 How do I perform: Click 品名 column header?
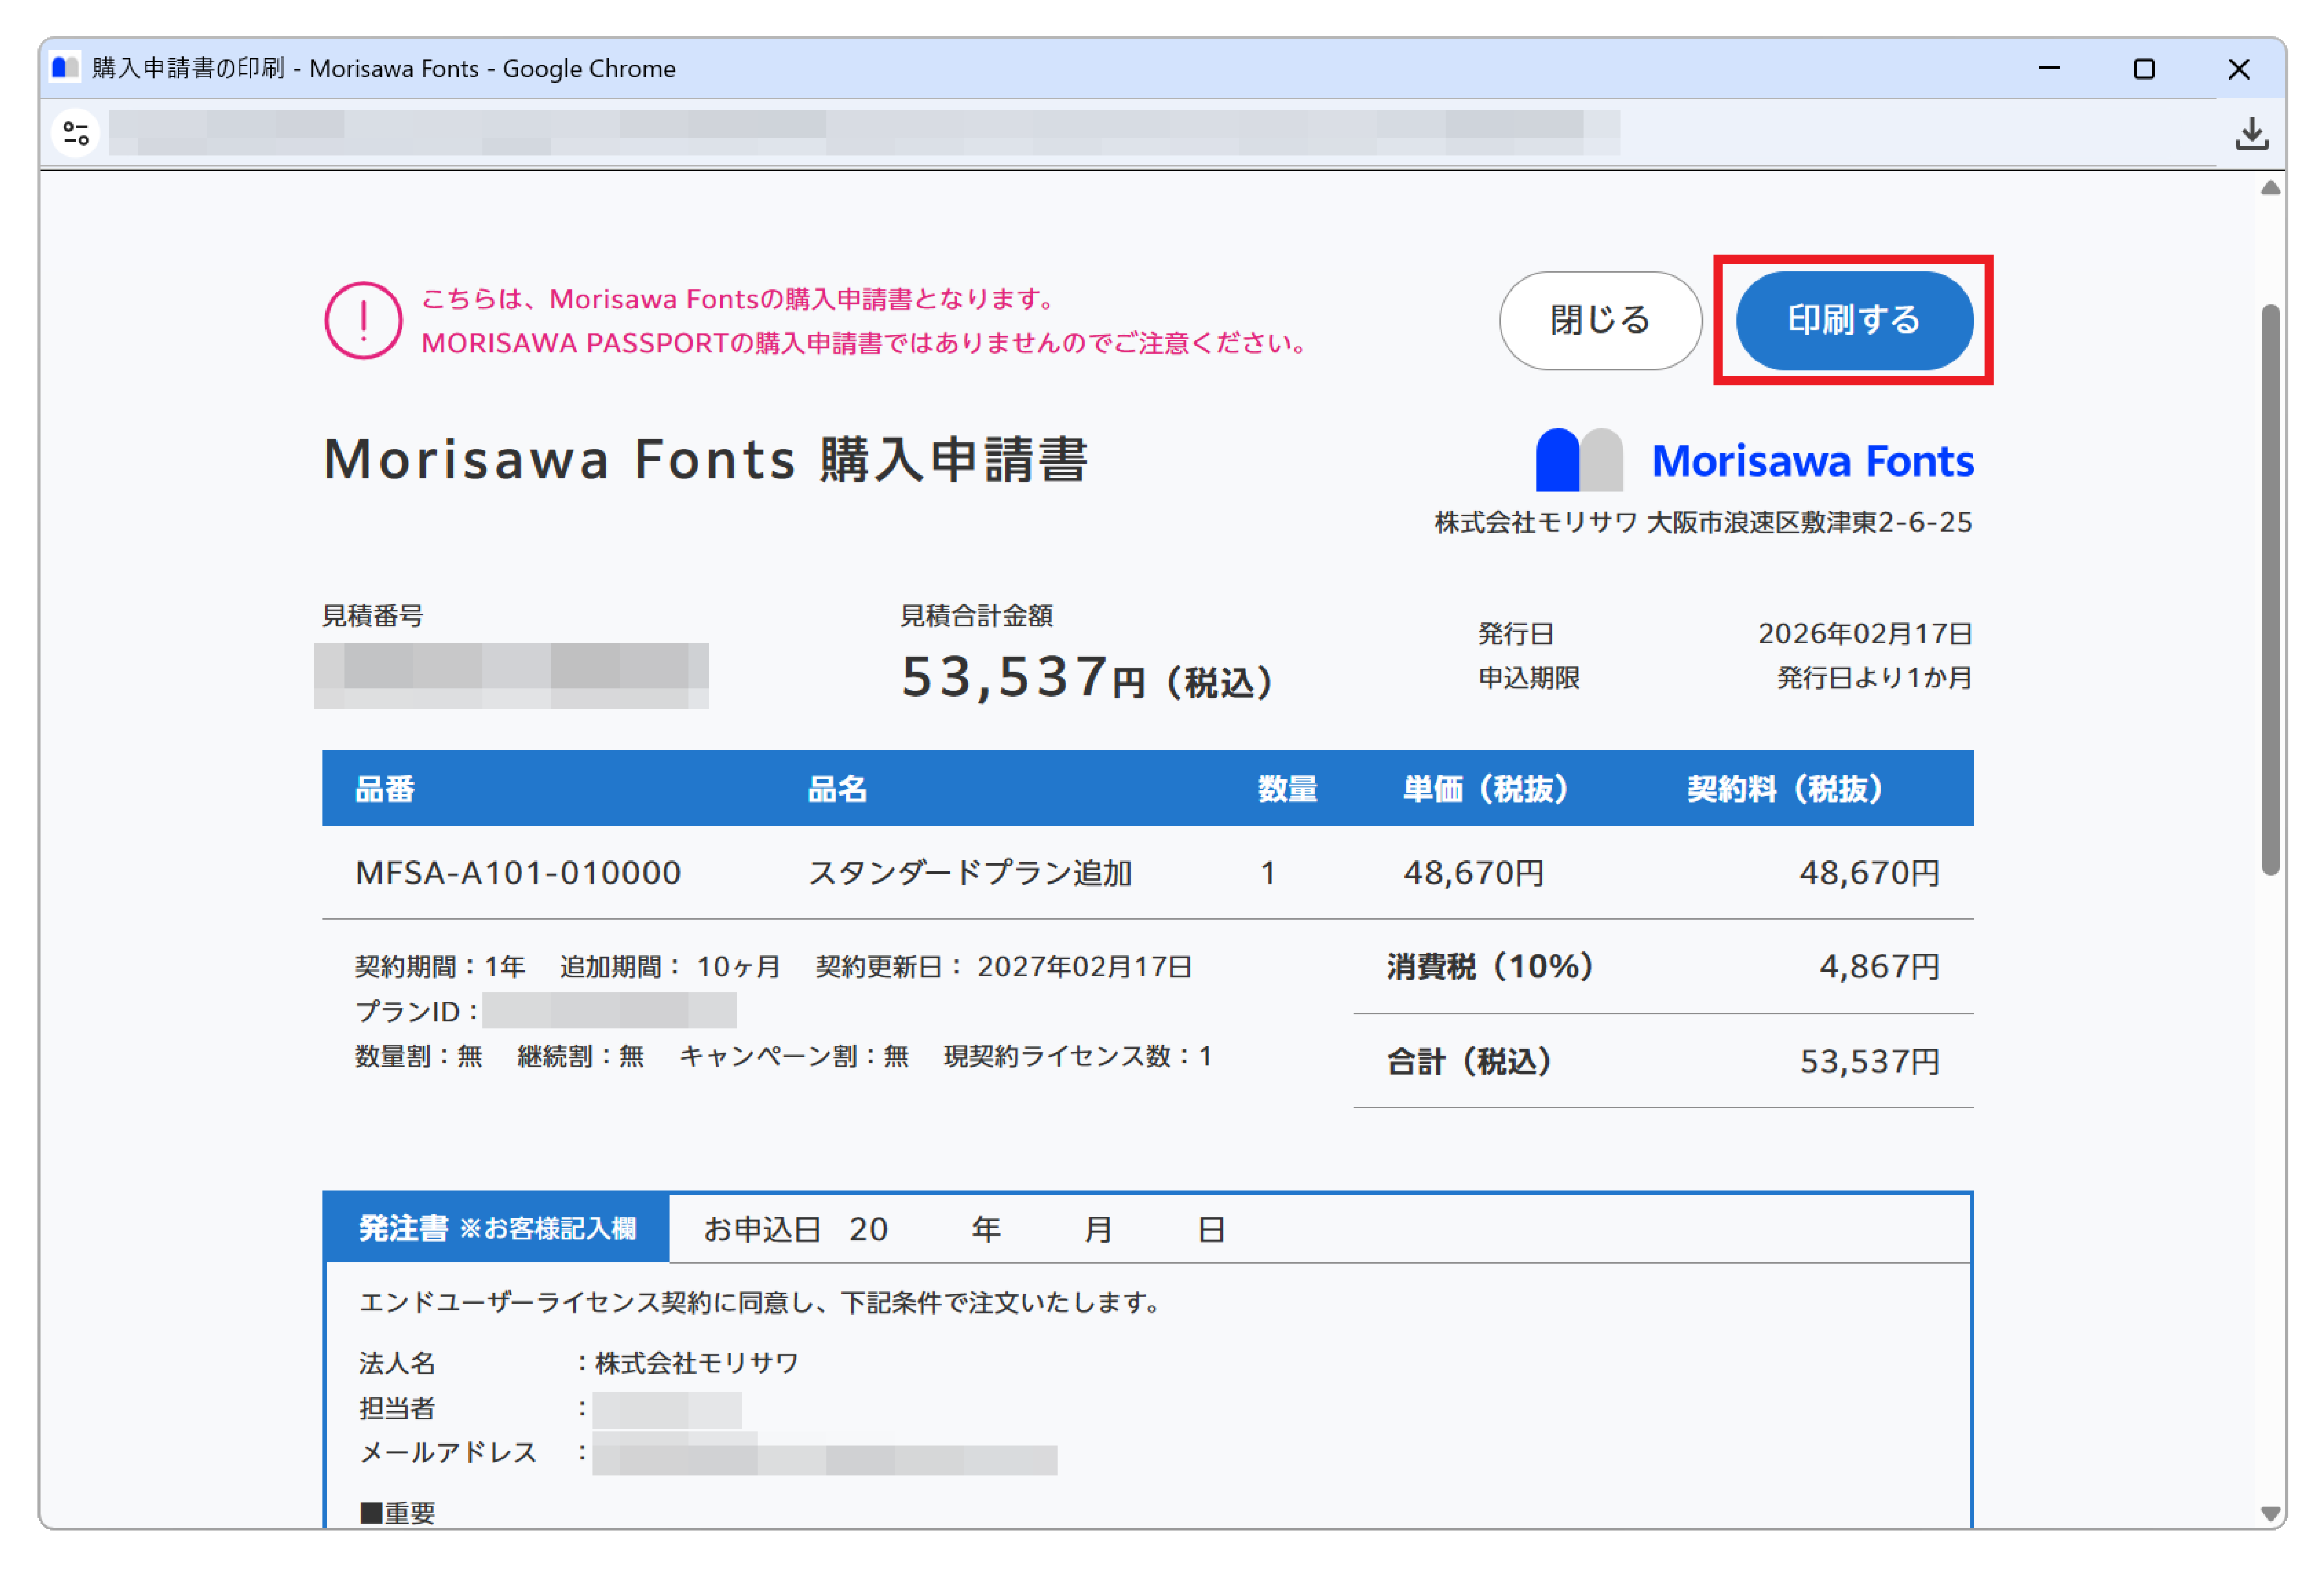837,789
